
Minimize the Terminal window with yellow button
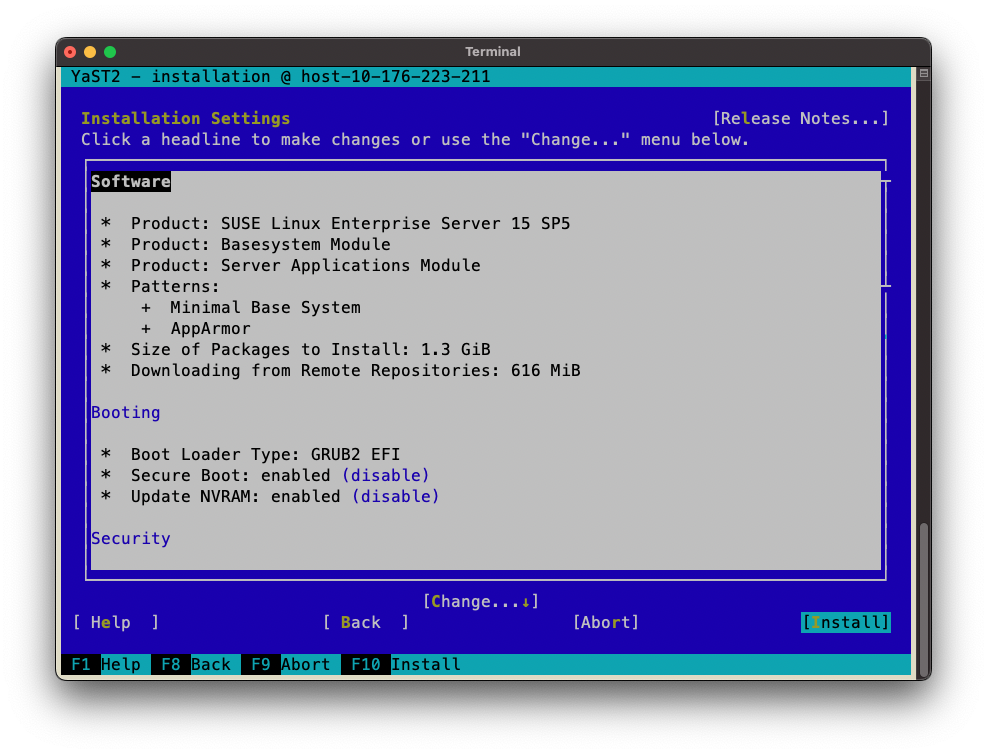90,52
